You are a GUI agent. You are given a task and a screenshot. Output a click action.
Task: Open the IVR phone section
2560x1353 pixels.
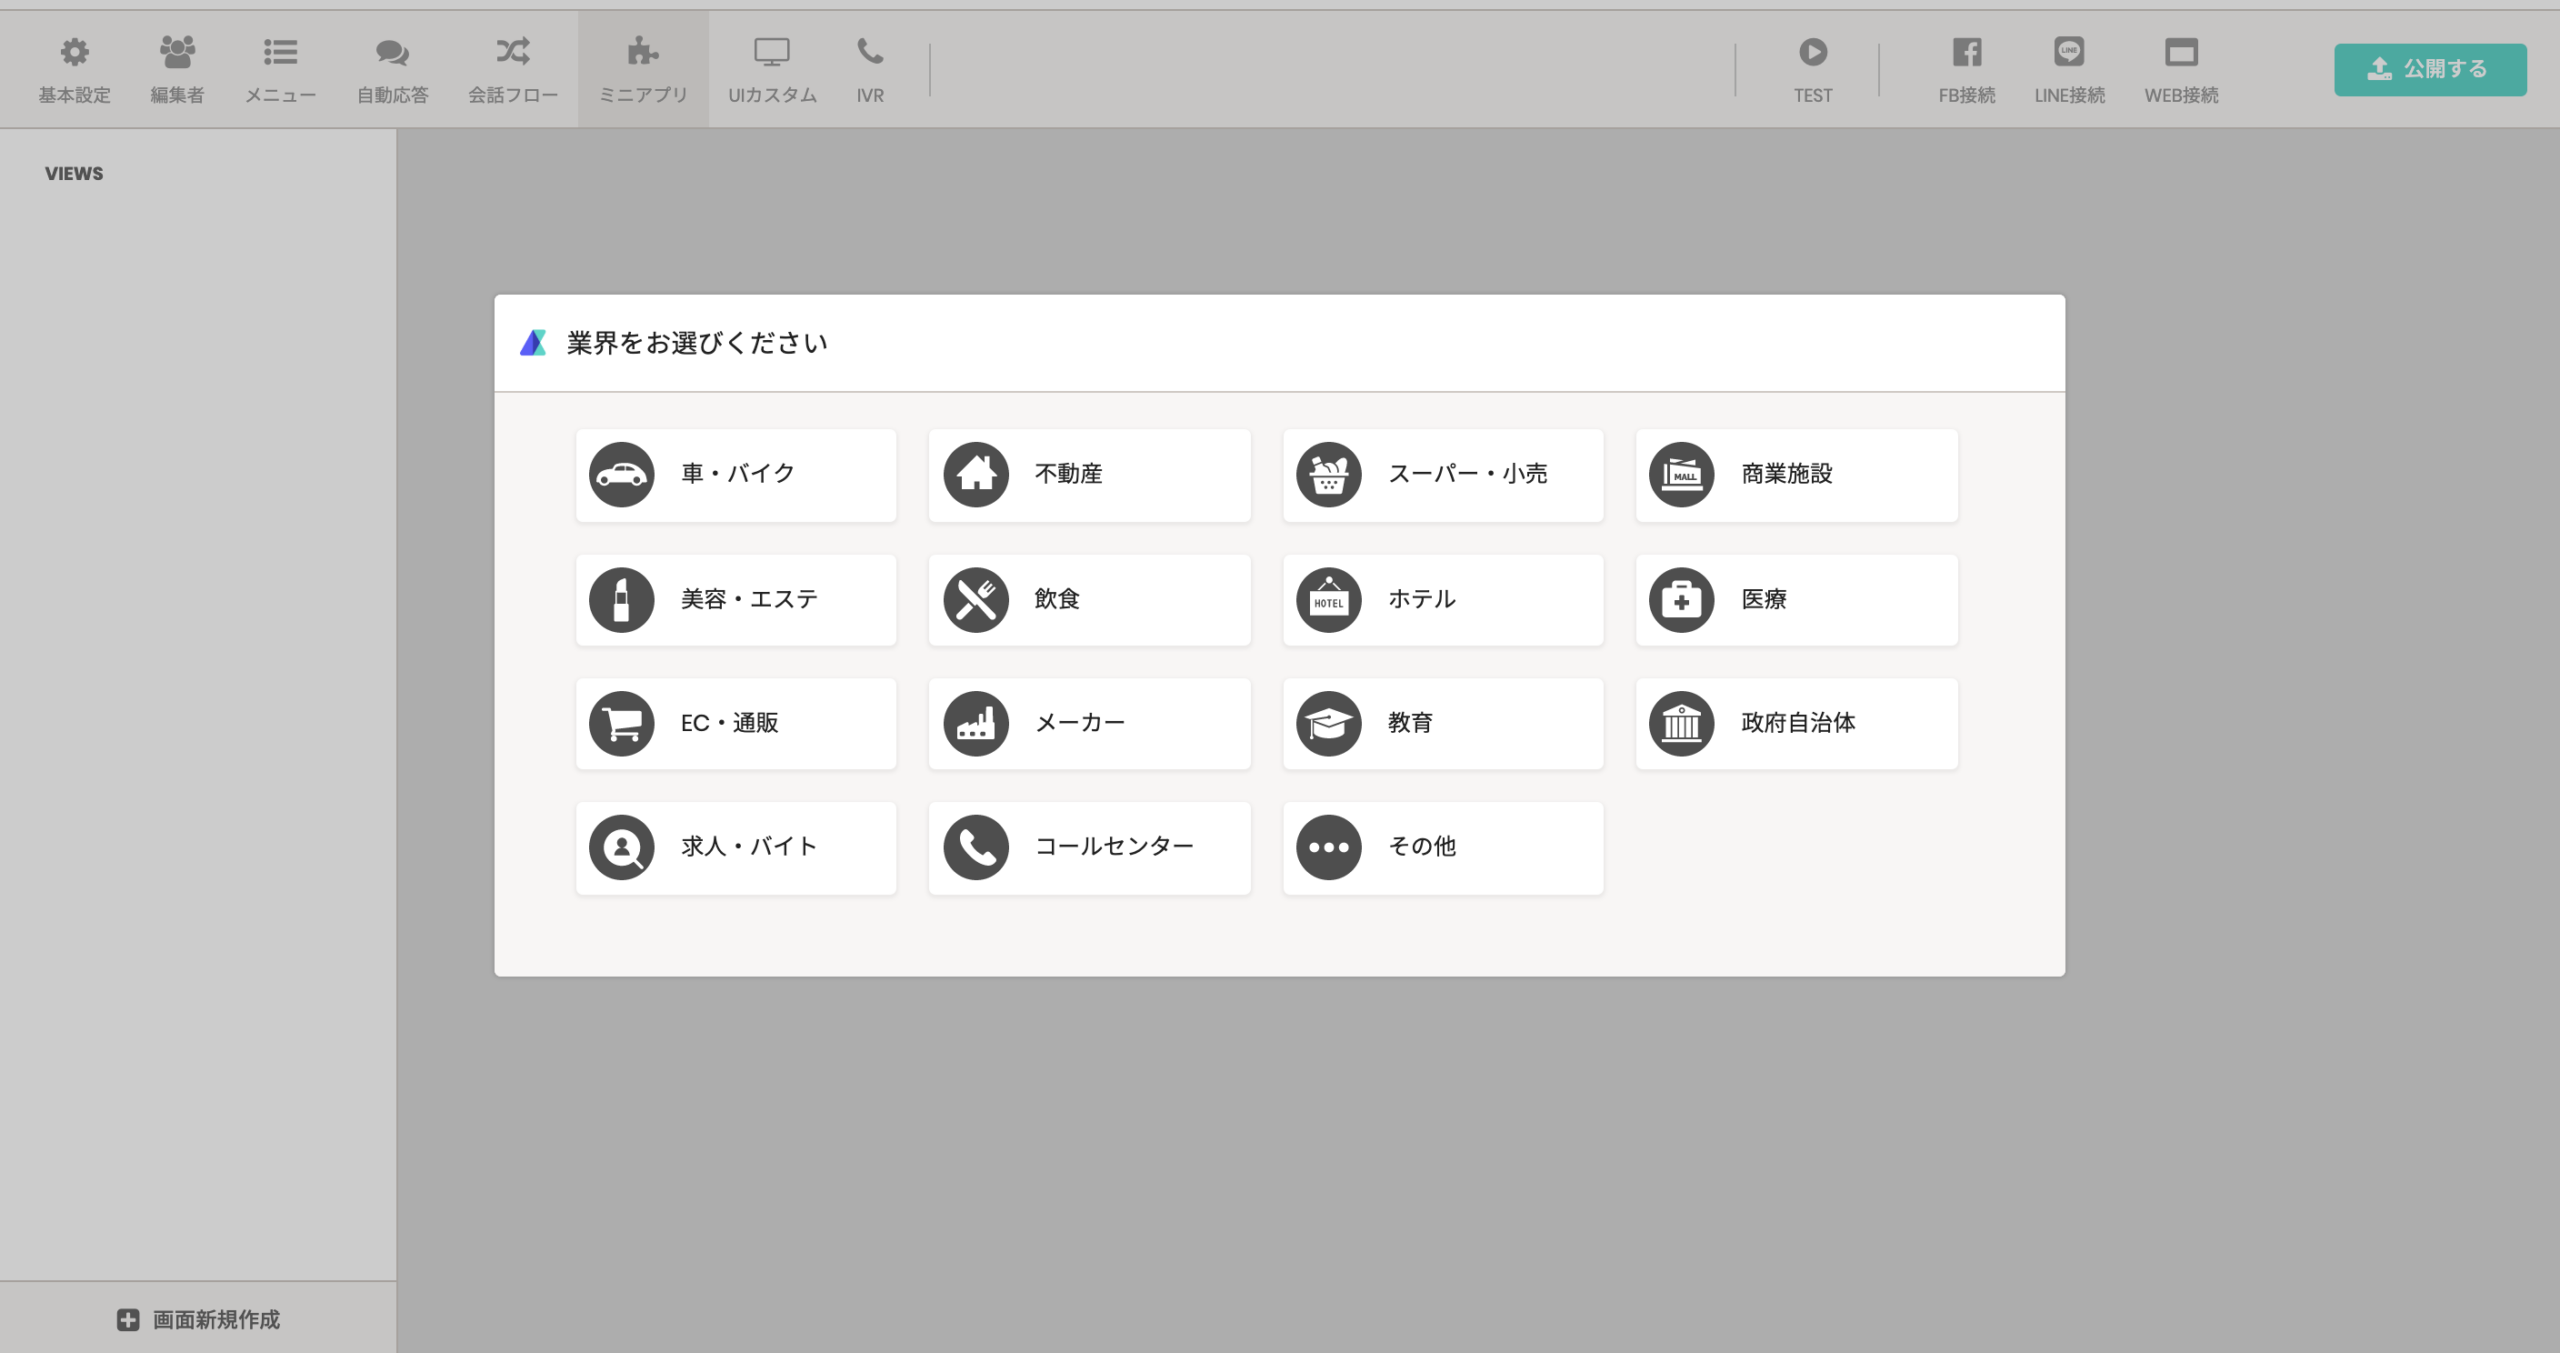tap(870, 70)
